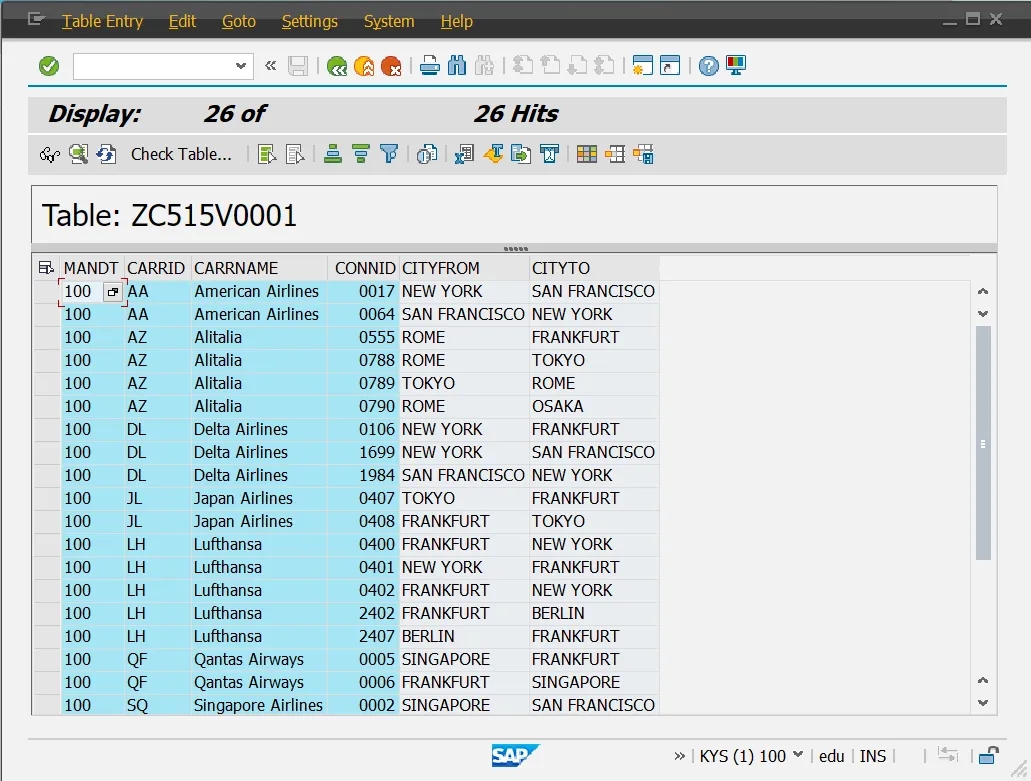Click the red Cancel icon

click(x=391, y=66)
